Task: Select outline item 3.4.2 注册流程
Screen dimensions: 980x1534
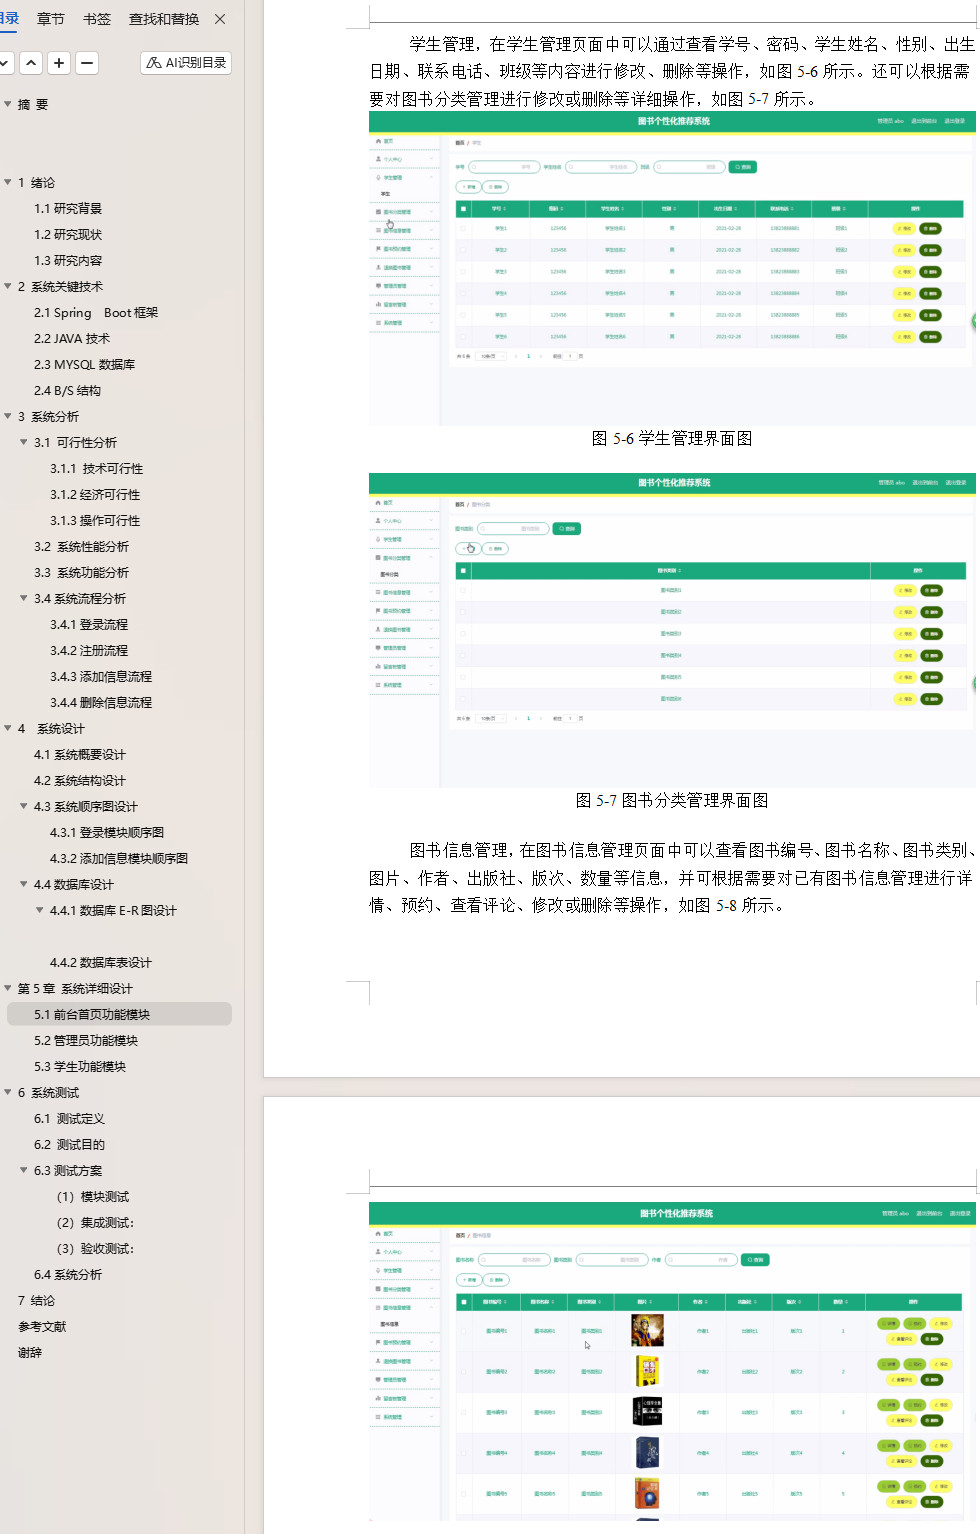Action: tap(89, 650)
